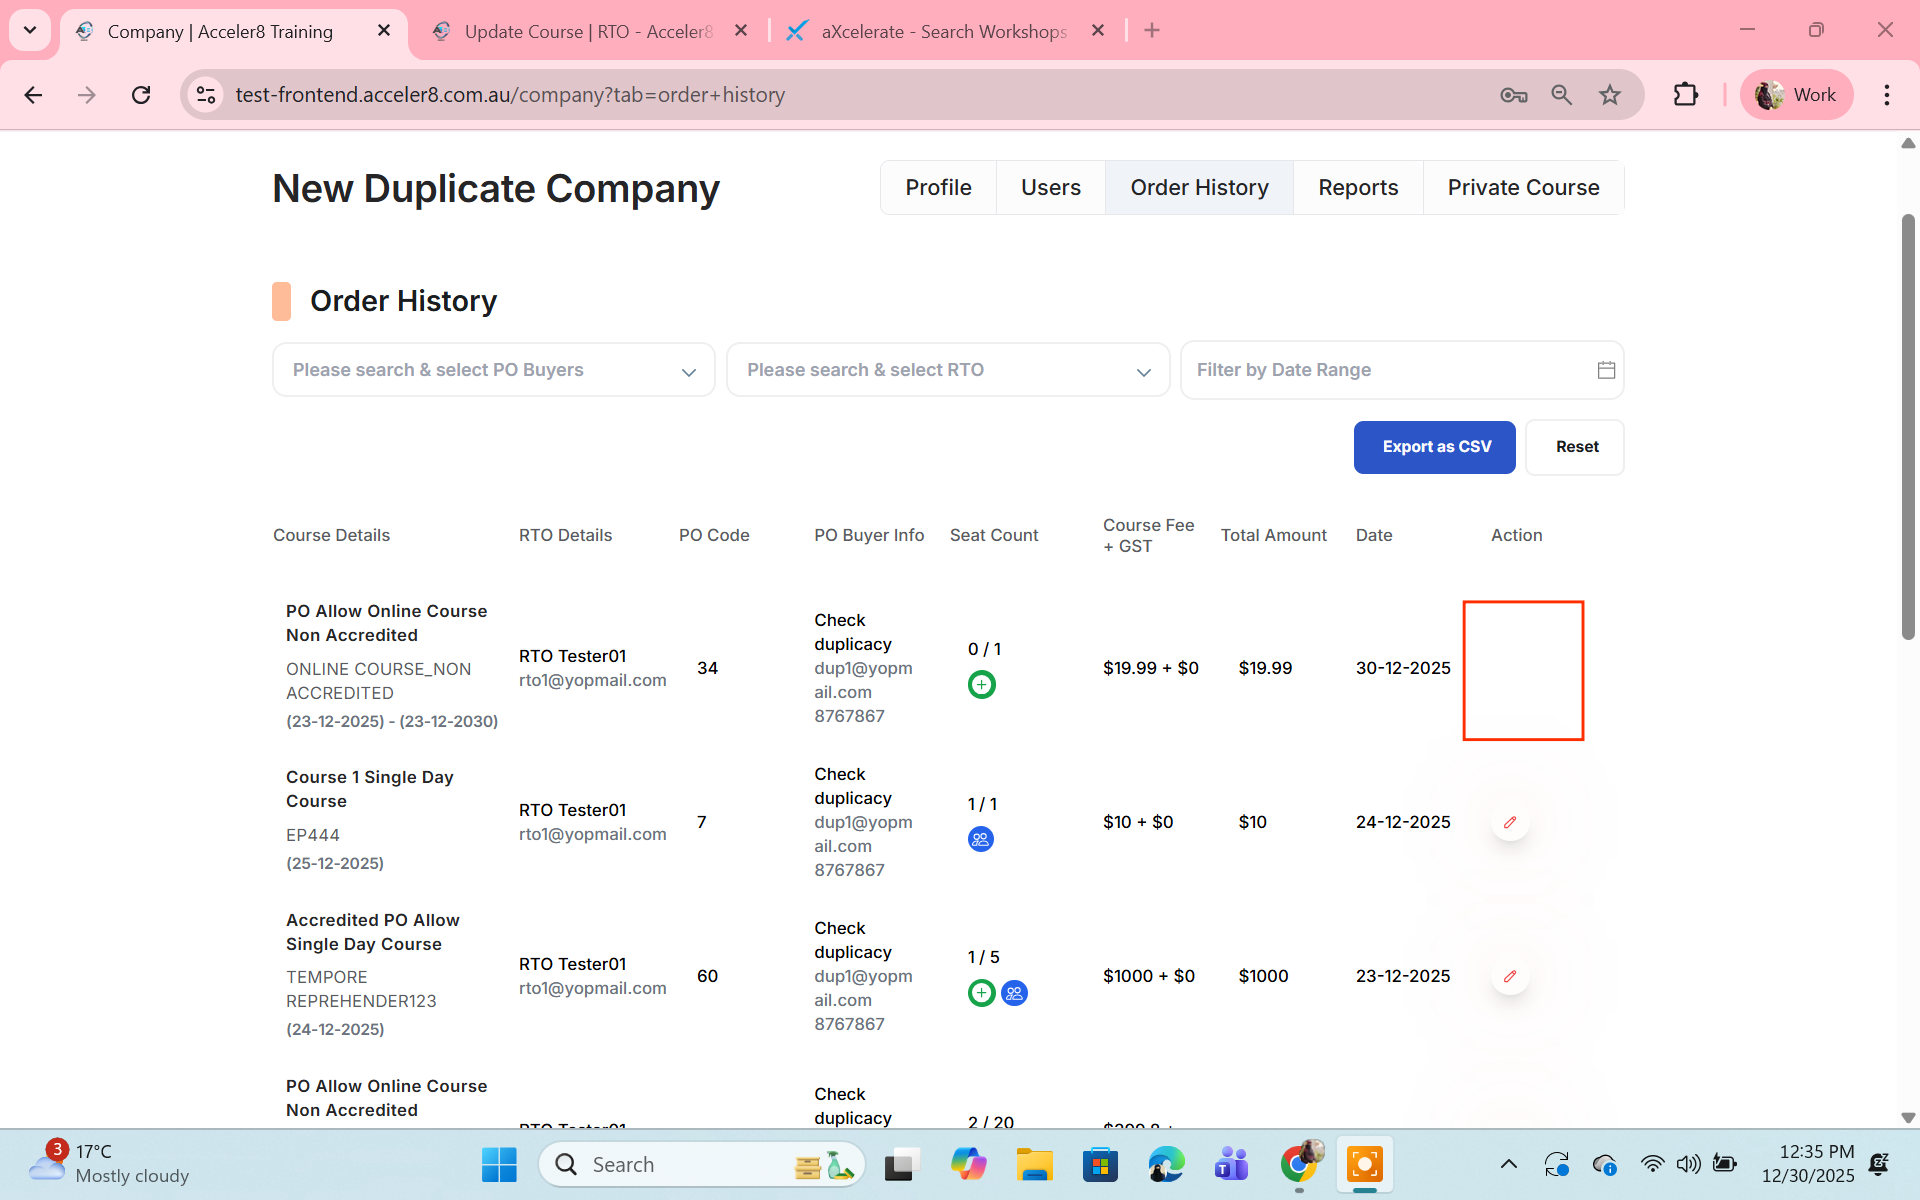Open the Reports tab
The image size is (1920, 1200).
click(1357, 188)
